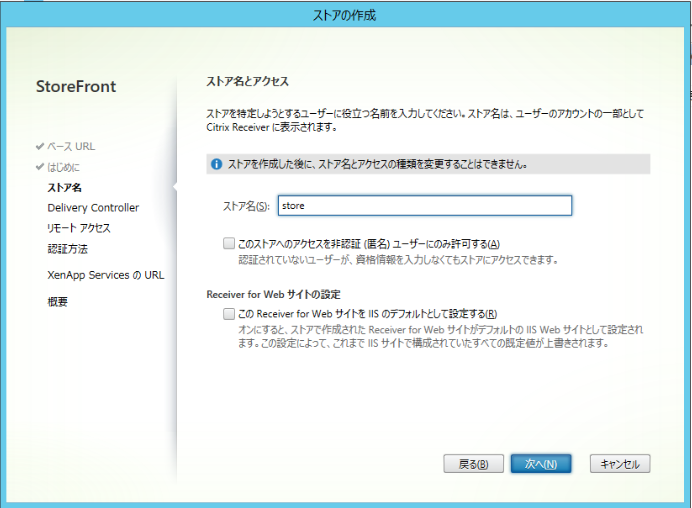Enable anonymous-only access checkbox for this store
Image resolution: width=692 pixels, height=508 pixels.
tap(229, 243)
